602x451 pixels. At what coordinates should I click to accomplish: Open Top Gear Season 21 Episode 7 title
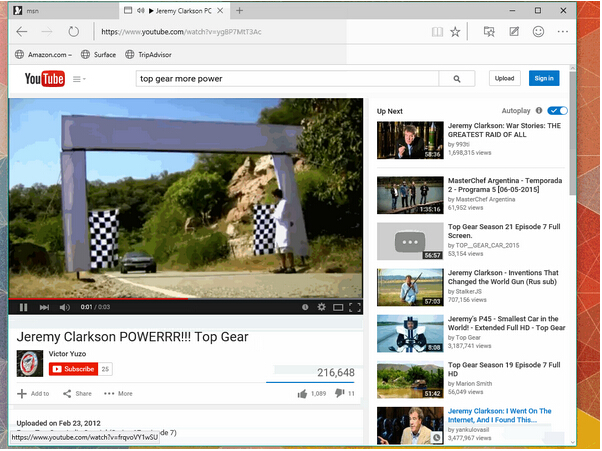504,231
